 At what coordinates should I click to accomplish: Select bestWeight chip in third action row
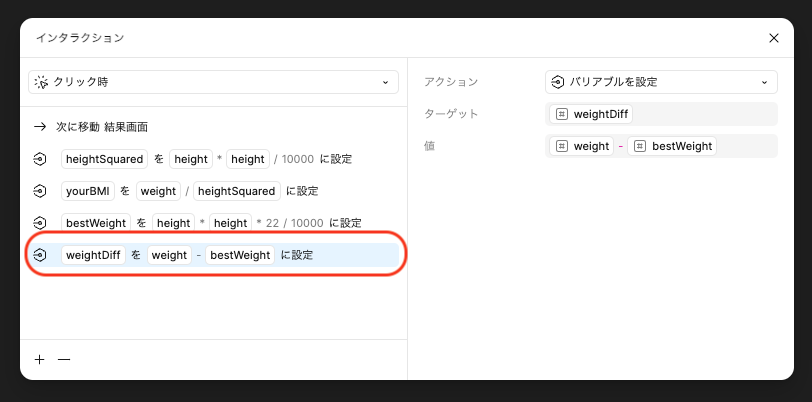(x=96, y=223)
